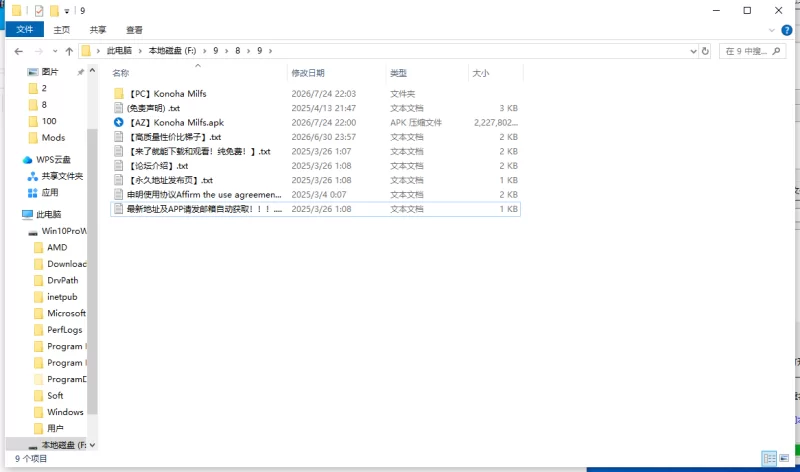The width and height of the screenshot is (800, 472).
Task: Click the 2,227,802 size value
Action: pyautogui.click(x=495, y=122)
